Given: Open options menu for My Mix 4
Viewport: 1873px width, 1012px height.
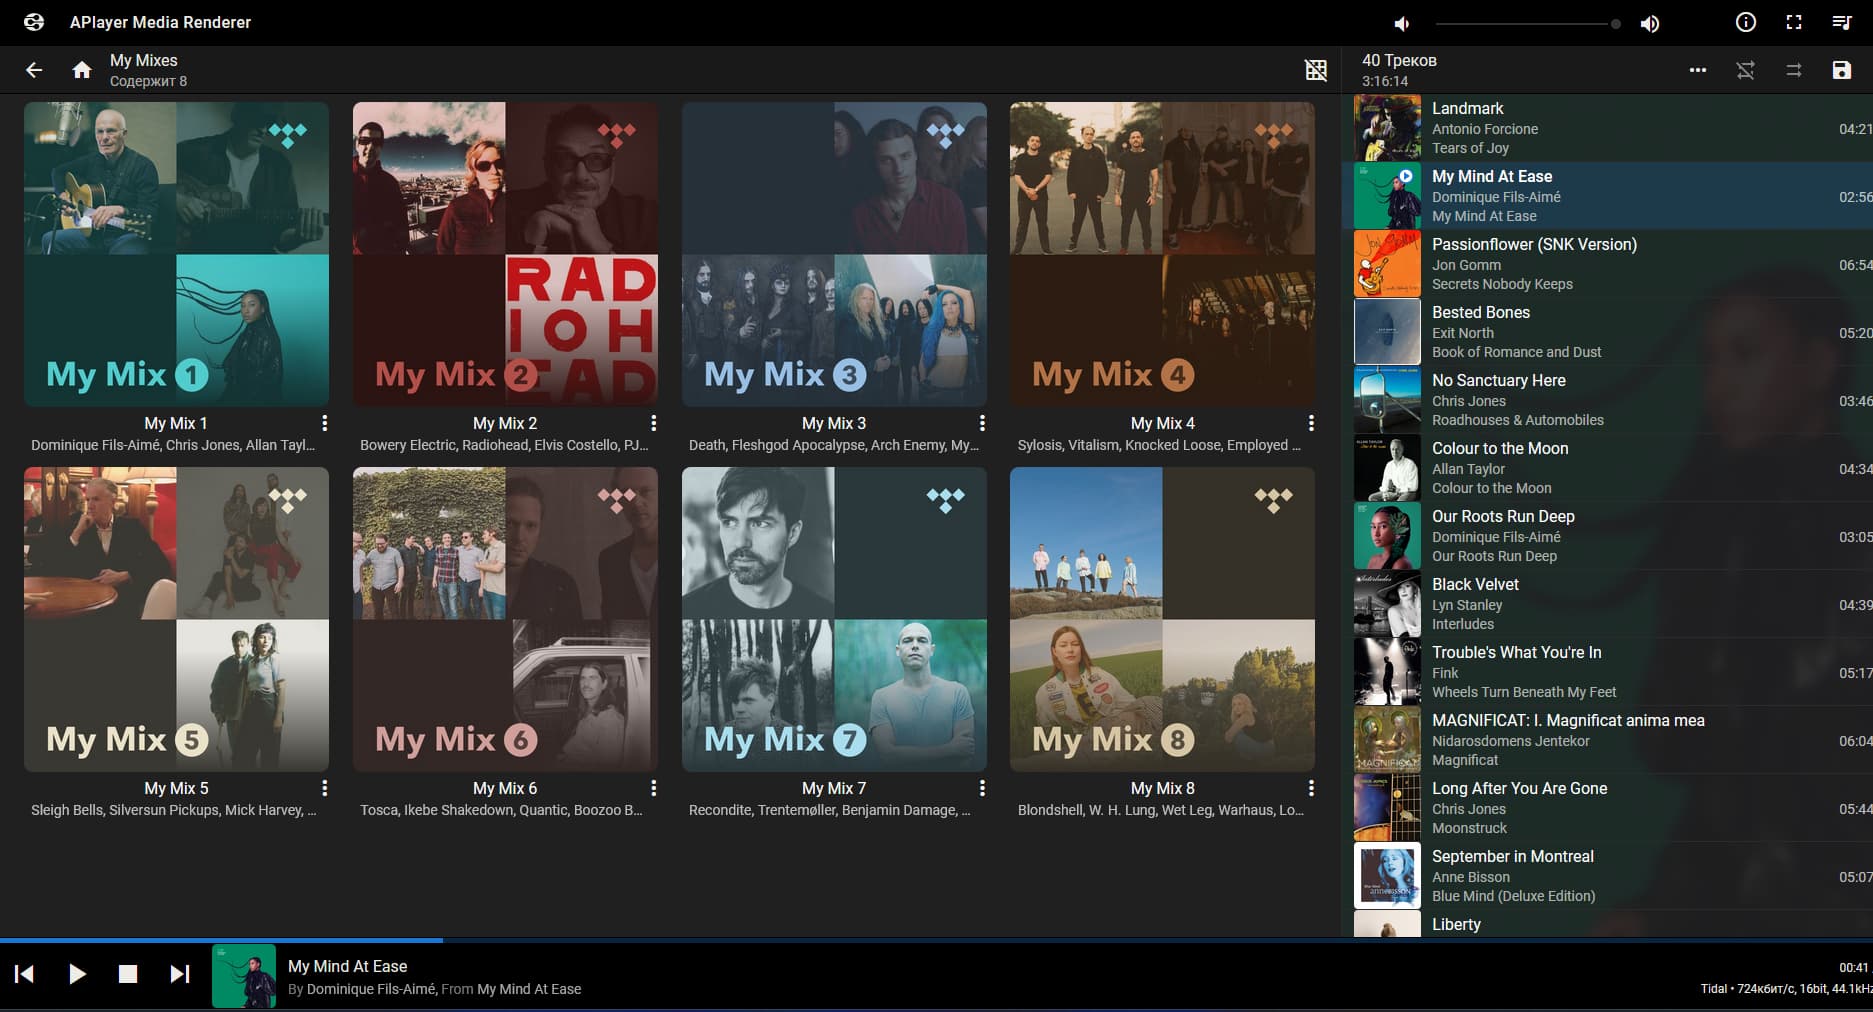Looking at the screenshot, I should (x=1311, y=423).
